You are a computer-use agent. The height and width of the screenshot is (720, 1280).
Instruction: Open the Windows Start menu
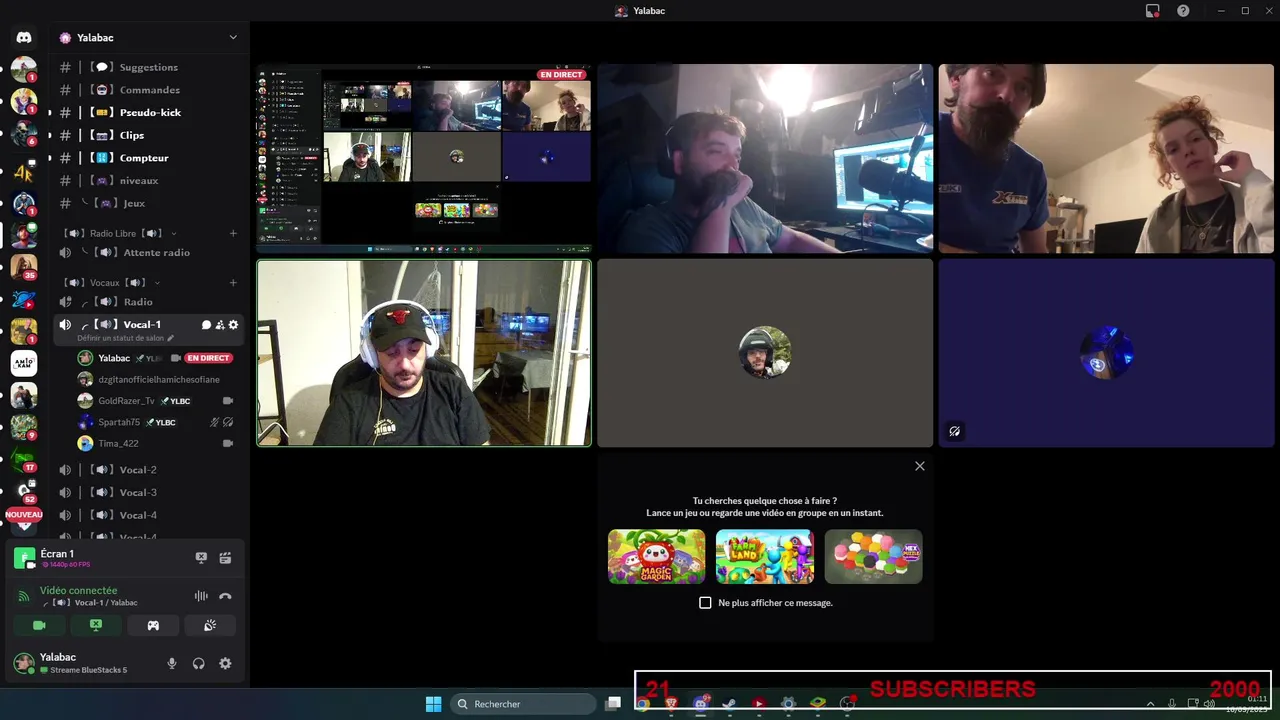tap(433, 704)
